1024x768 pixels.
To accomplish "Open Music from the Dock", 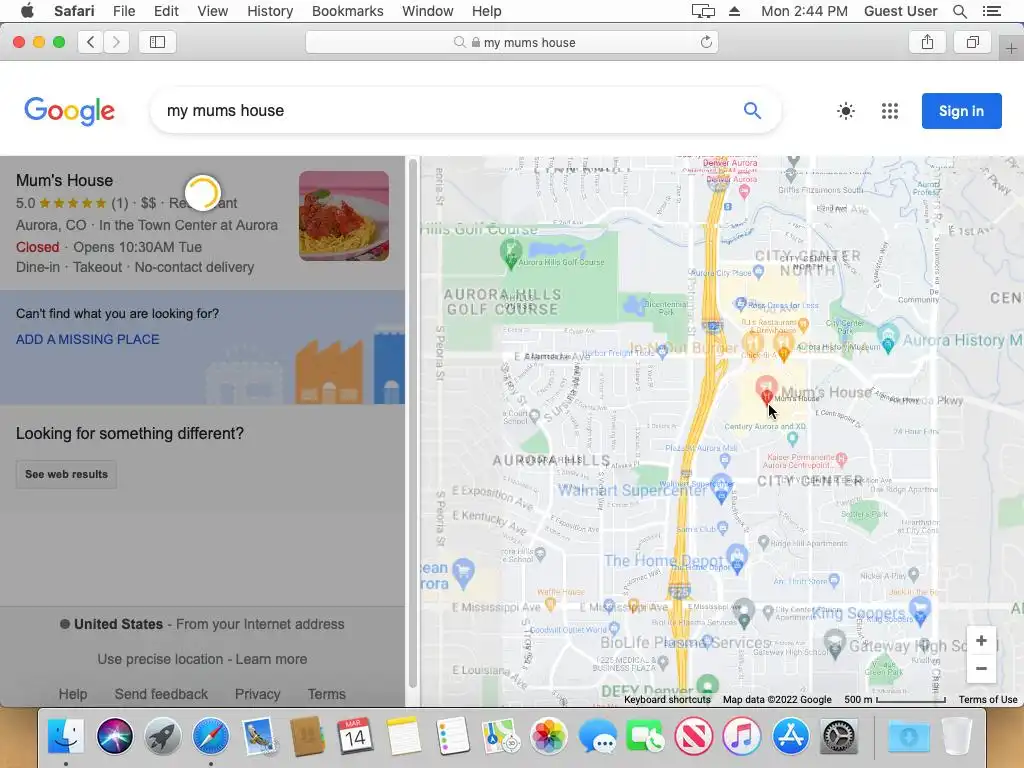I will [x=741, y=735].
